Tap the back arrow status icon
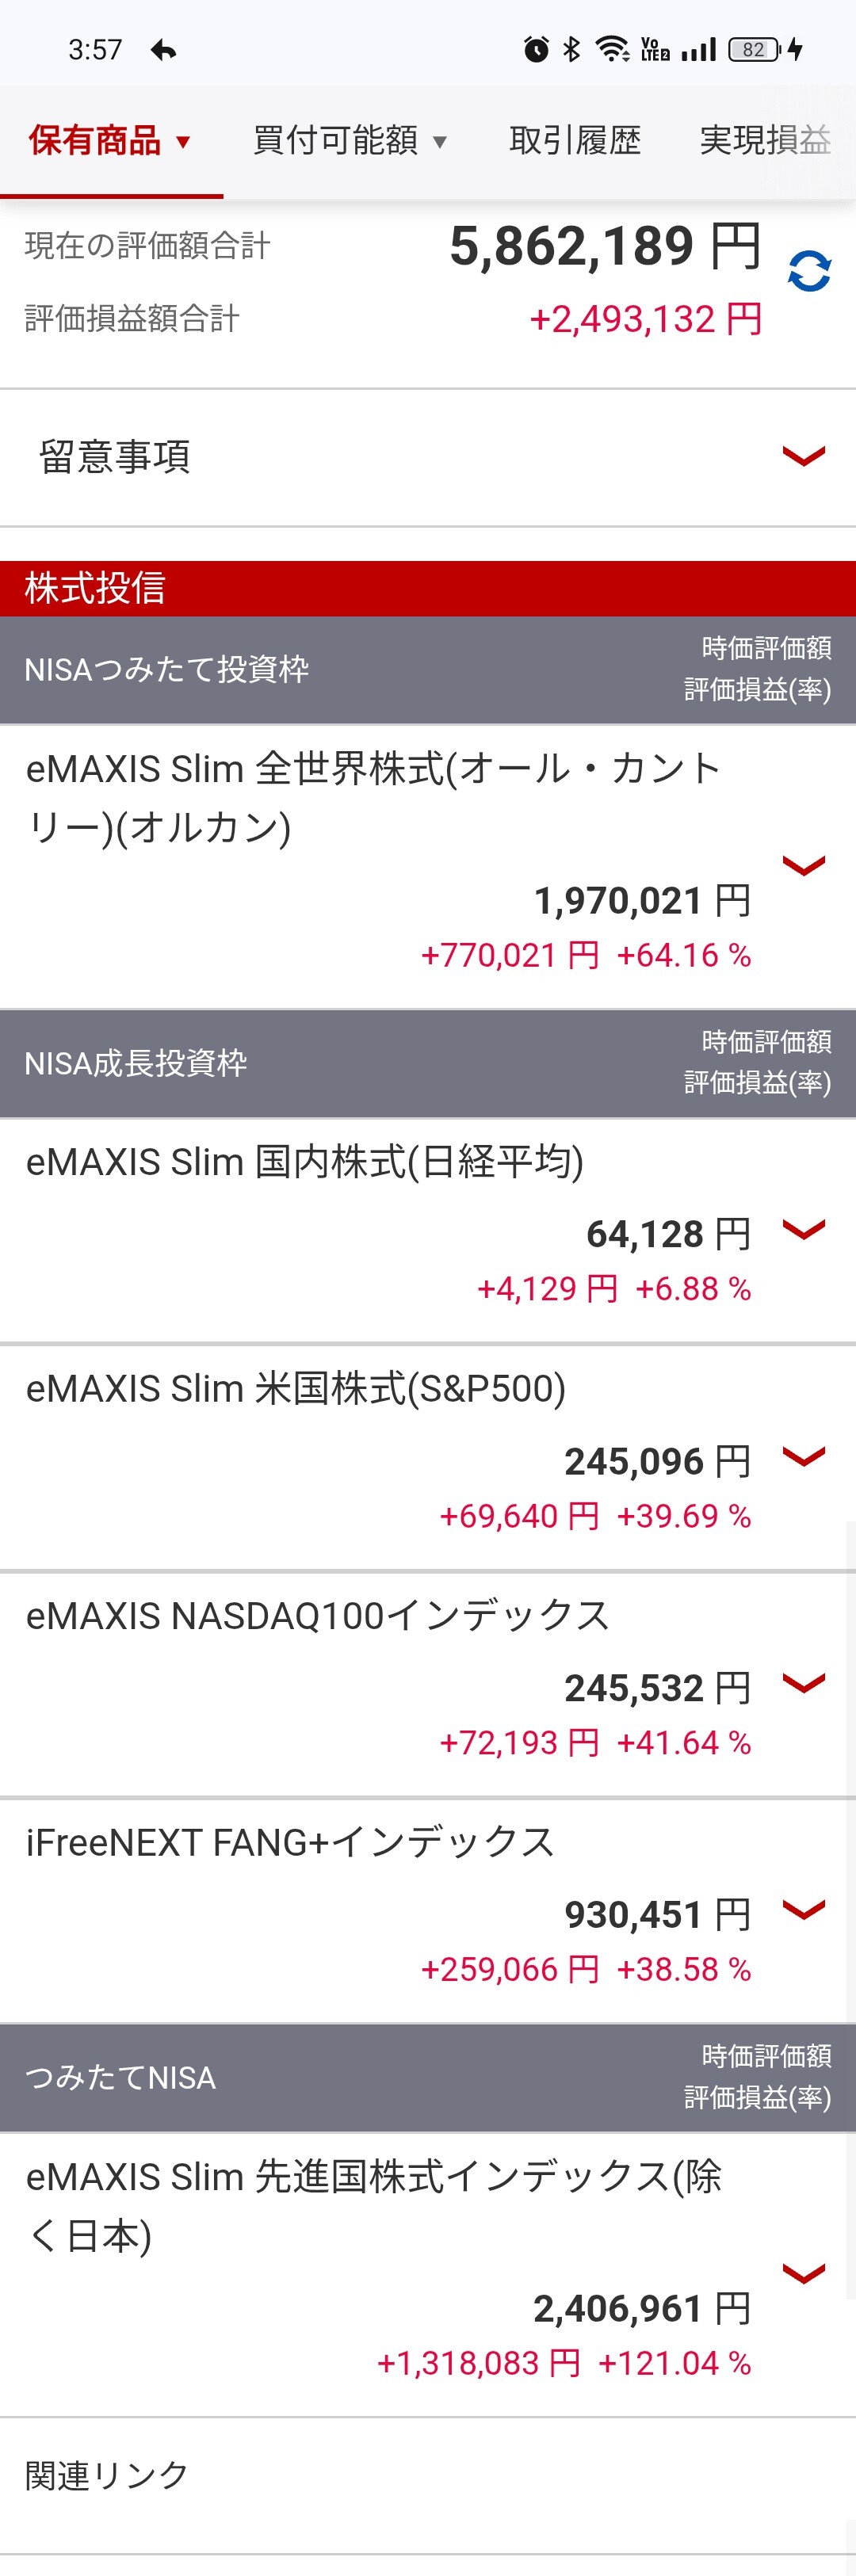 click(x=163, y=50)
